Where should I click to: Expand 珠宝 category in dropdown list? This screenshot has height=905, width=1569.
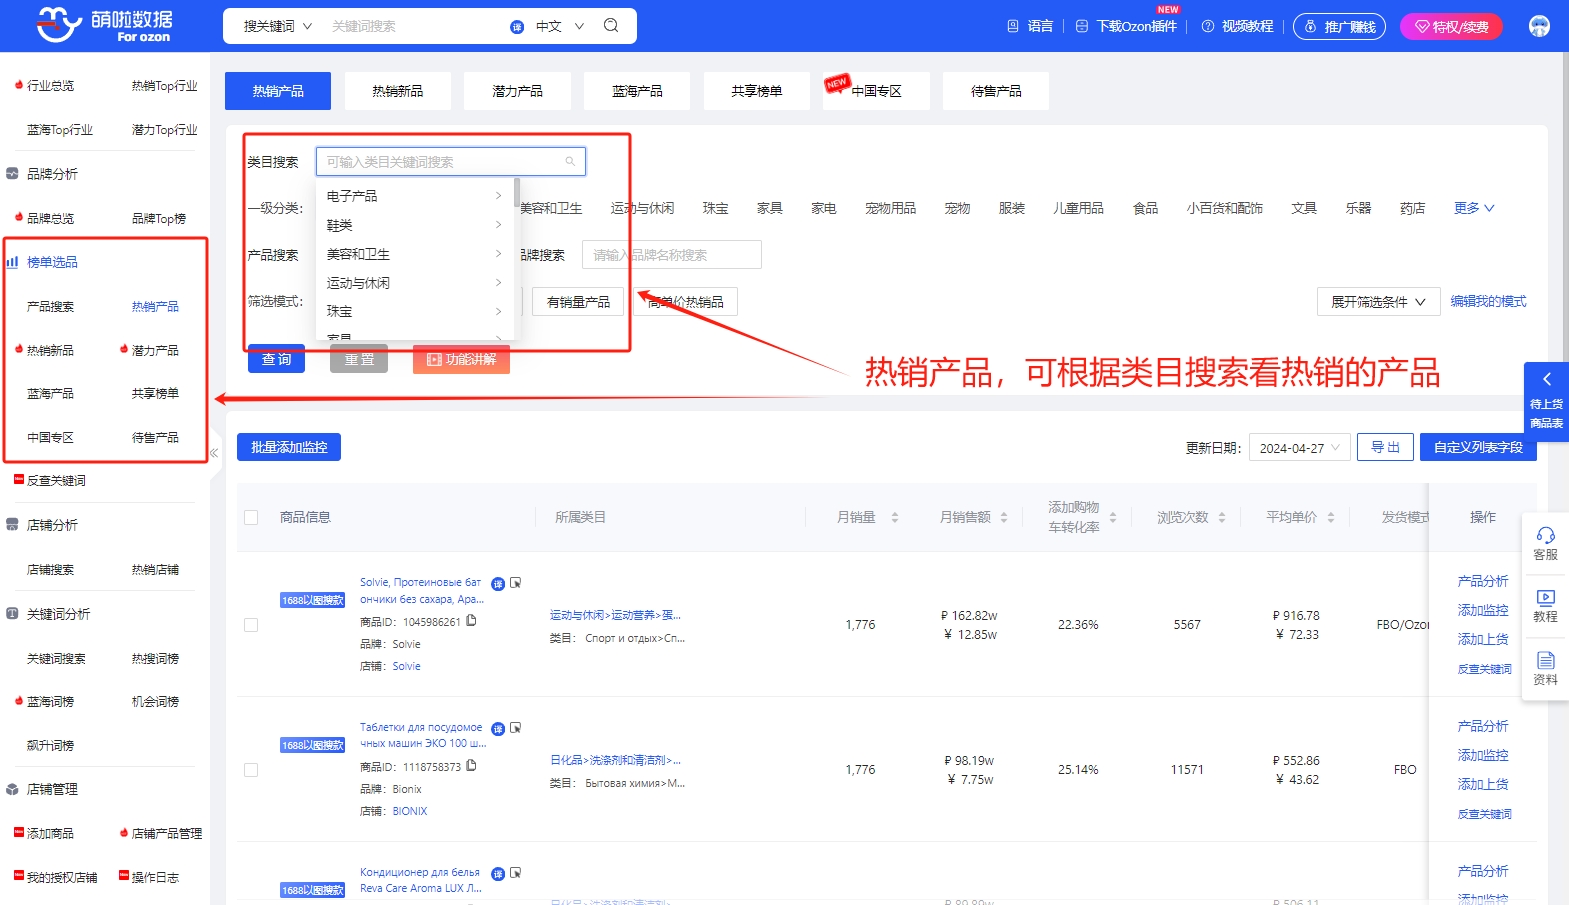pyautogui.click(x=415, y=311)
